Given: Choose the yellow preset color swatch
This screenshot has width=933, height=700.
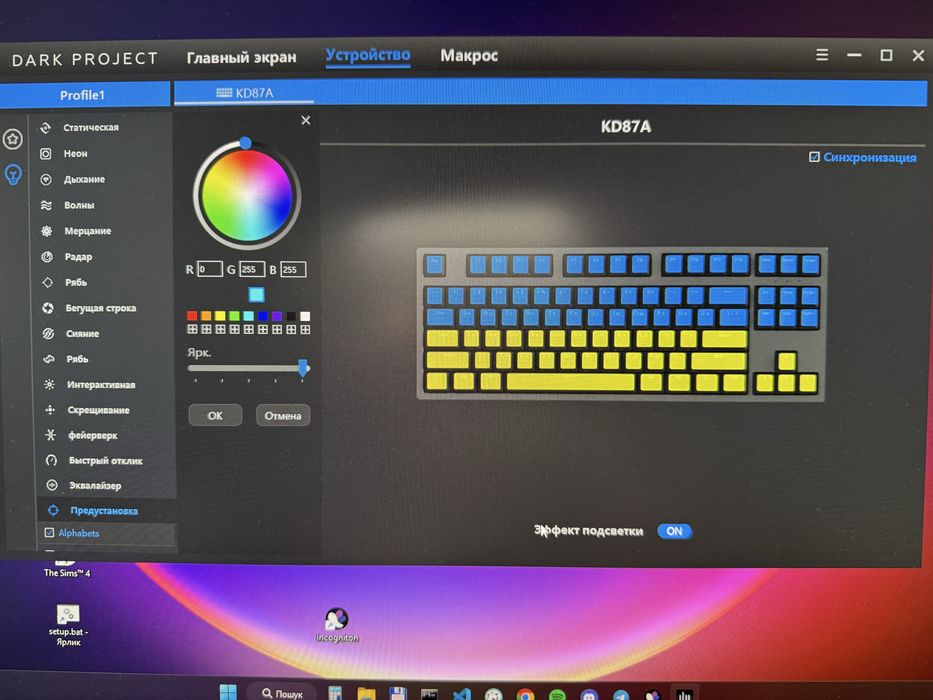Looking at the screenshot, I should point(220,315).
